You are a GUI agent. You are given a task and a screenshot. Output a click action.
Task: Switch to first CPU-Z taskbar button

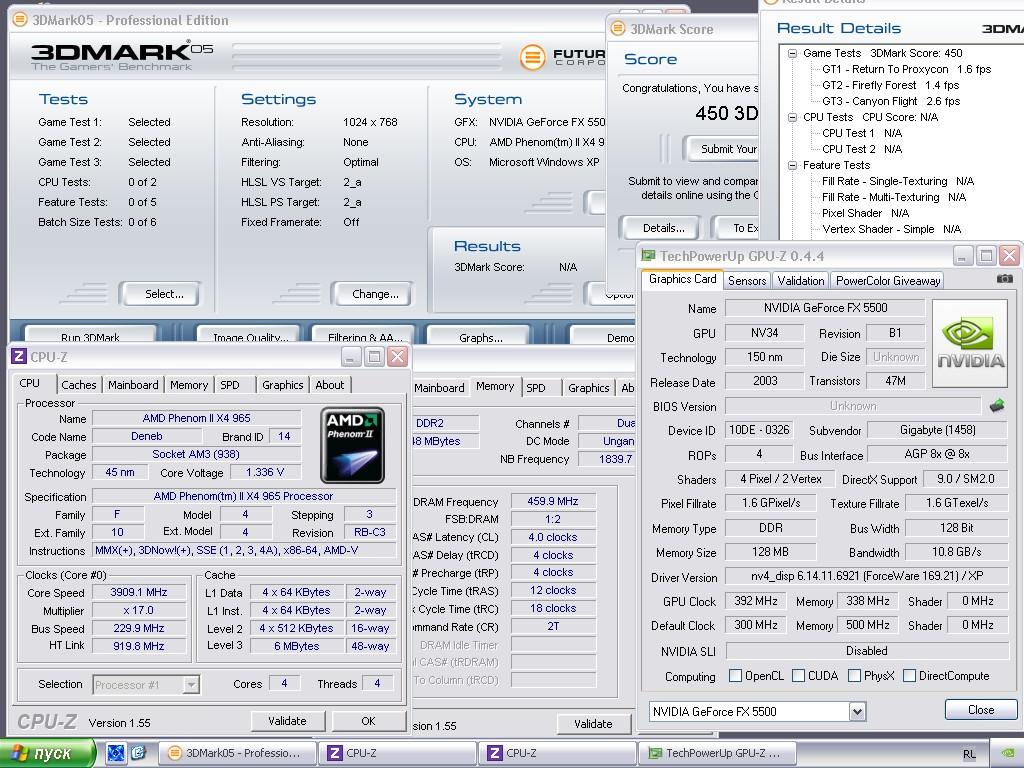[x=397, y=753]
